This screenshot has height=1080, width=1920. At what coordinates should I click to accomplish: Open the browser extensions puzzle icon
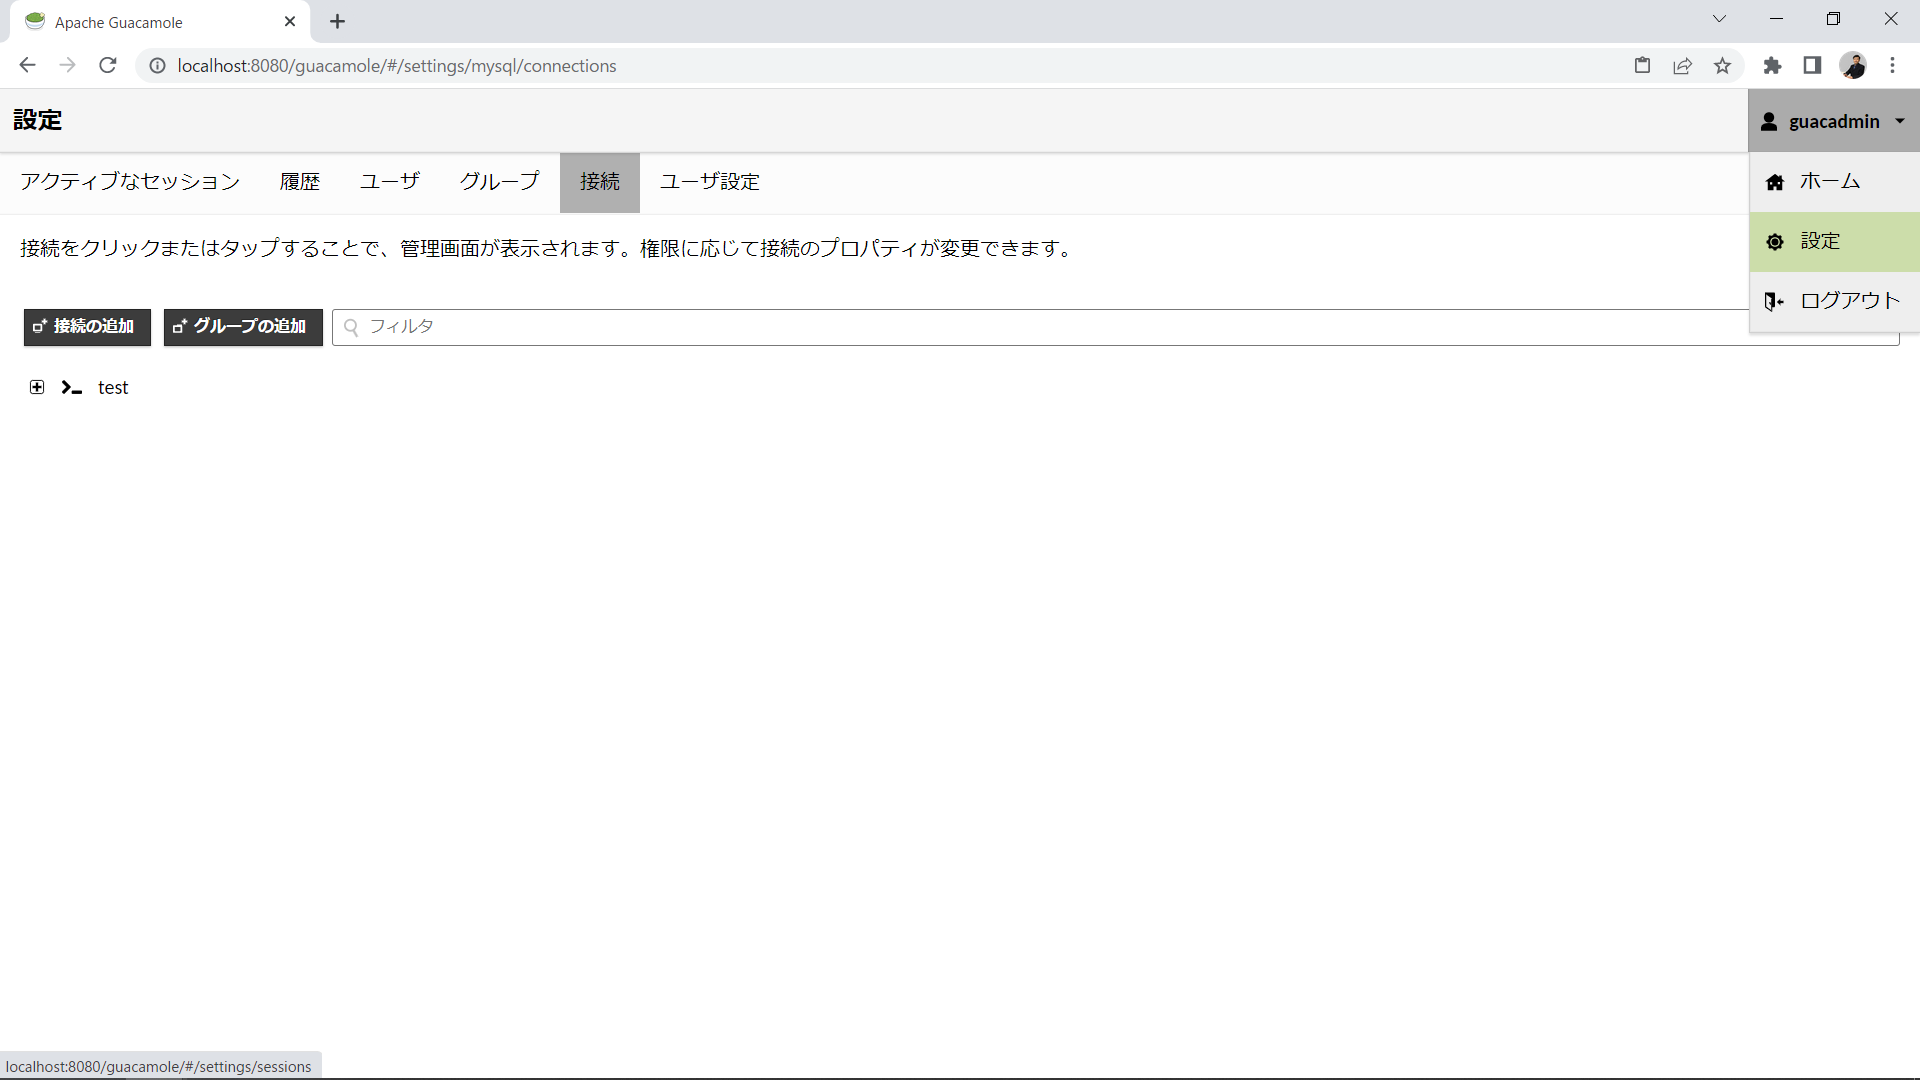(x=1772, y=66)
